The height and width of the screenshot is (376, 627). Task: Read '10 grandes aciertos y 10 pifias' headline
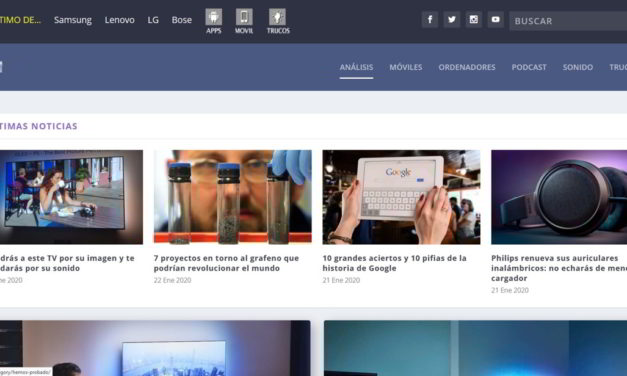tap(394, 263)
